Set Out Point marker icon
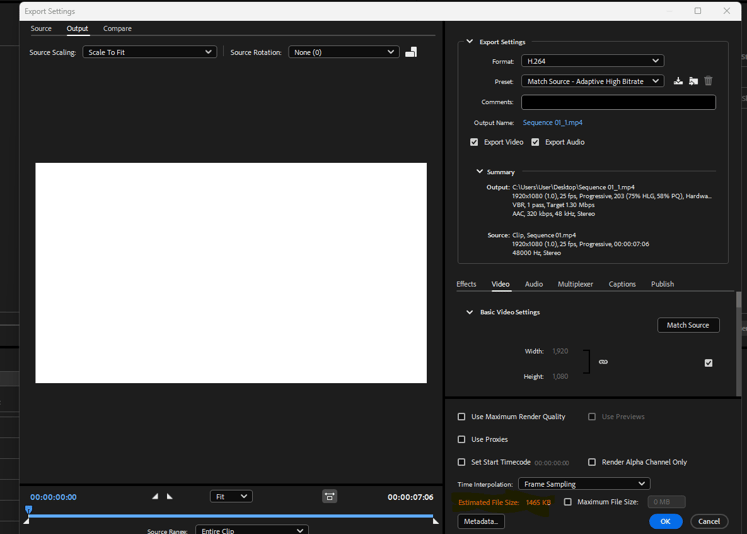The height and width of the screenshot is (534, 747). click(x=170, y=496)
